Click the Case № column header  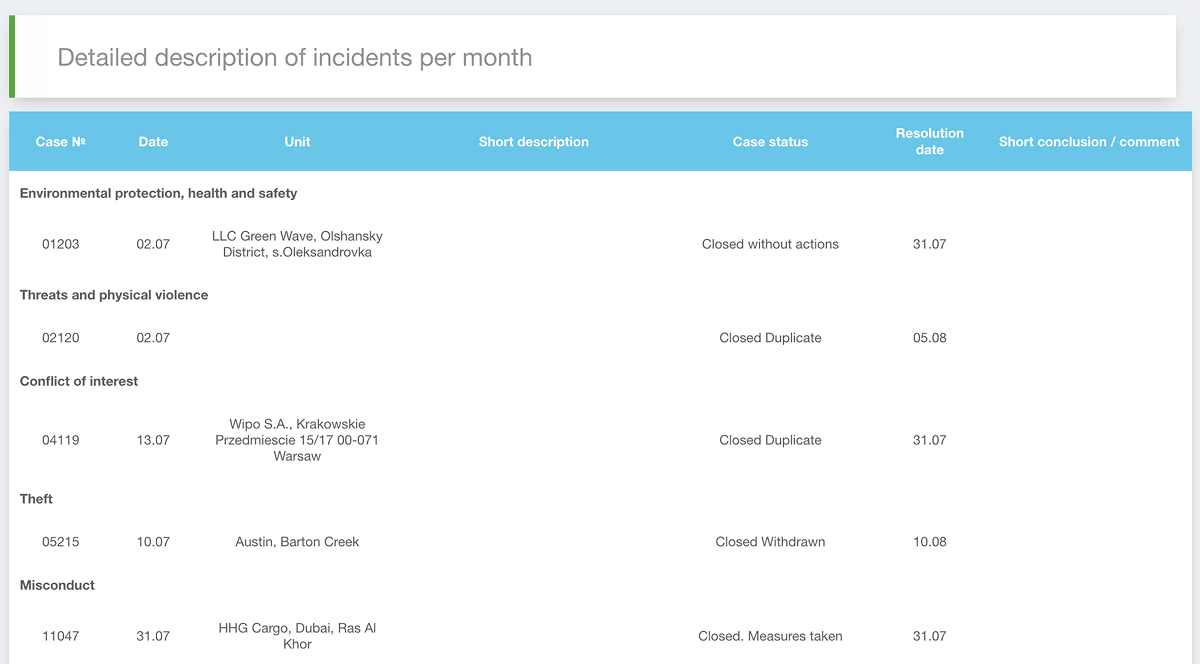tap(60, 142)
